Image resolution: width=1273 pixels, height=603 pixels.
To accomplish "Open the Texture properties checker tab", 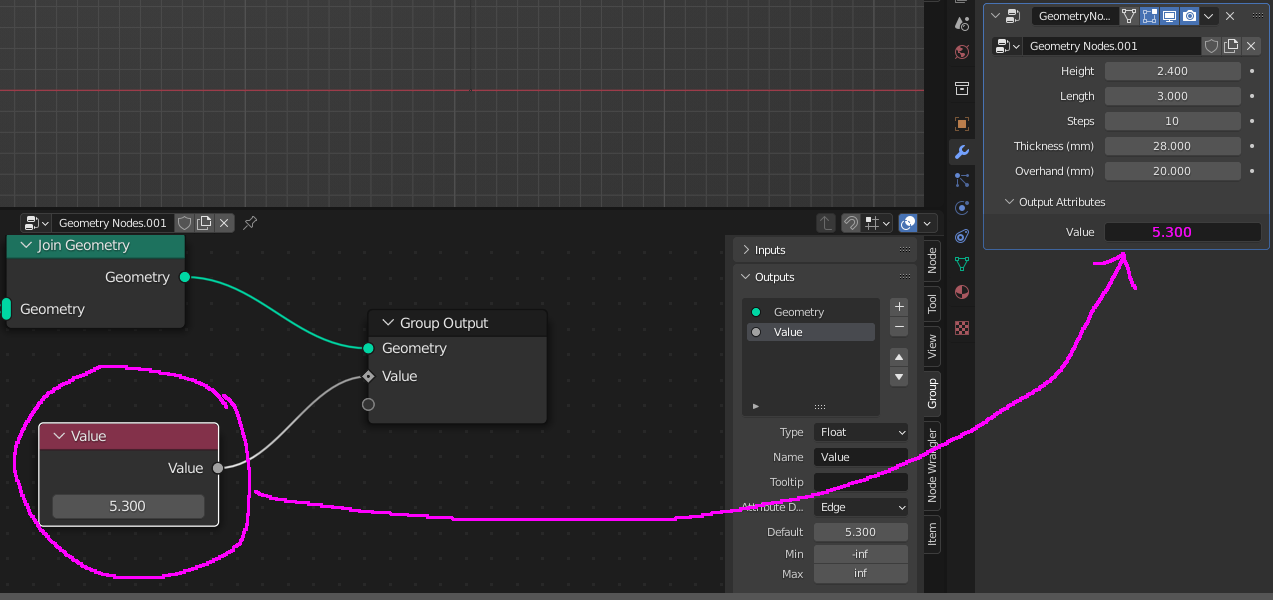I will click(962, 327).
